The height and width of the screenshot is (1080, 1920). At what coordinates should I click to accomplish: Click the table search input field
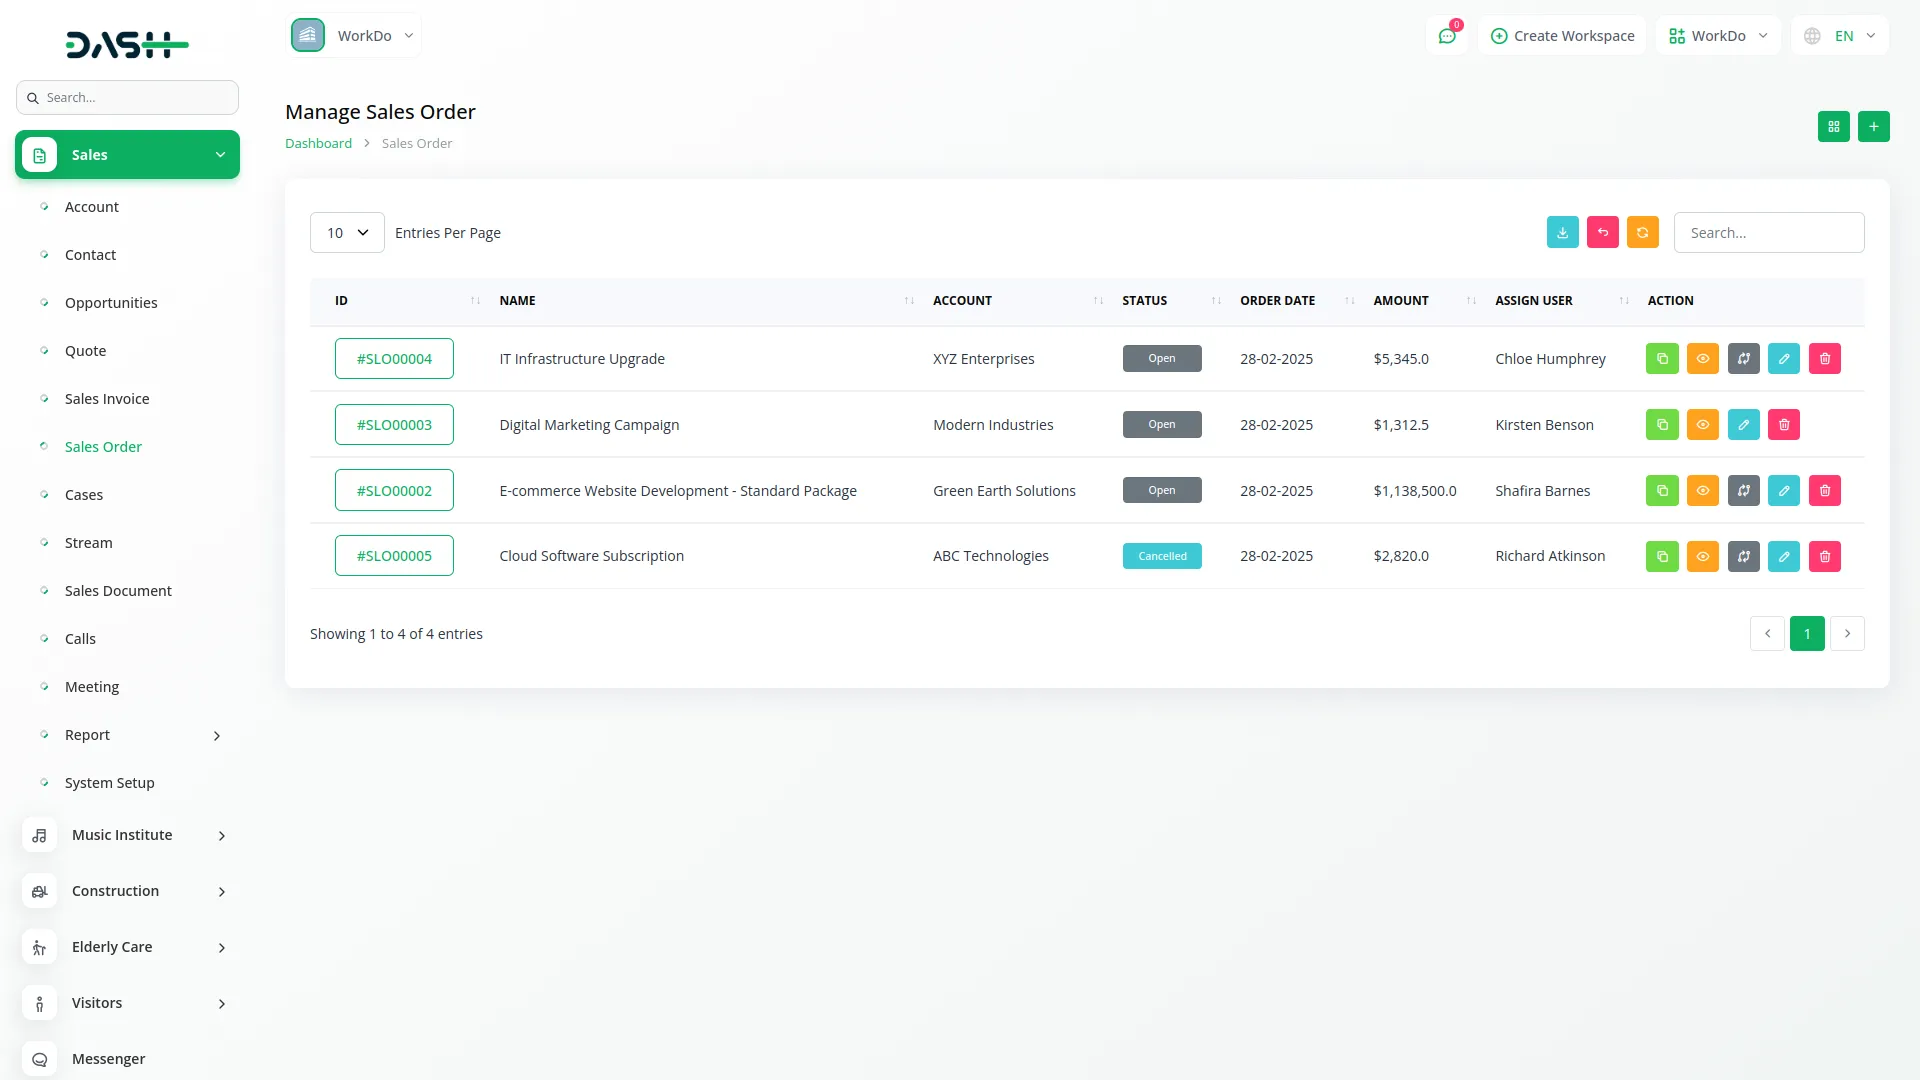tap(1768, 233)
